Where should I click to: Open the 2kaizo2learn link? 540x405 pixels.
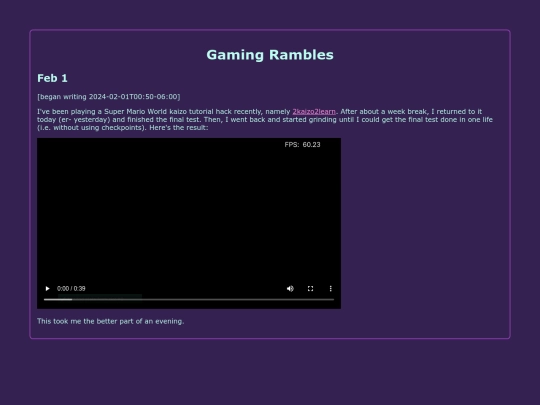(x=314, y=112)
